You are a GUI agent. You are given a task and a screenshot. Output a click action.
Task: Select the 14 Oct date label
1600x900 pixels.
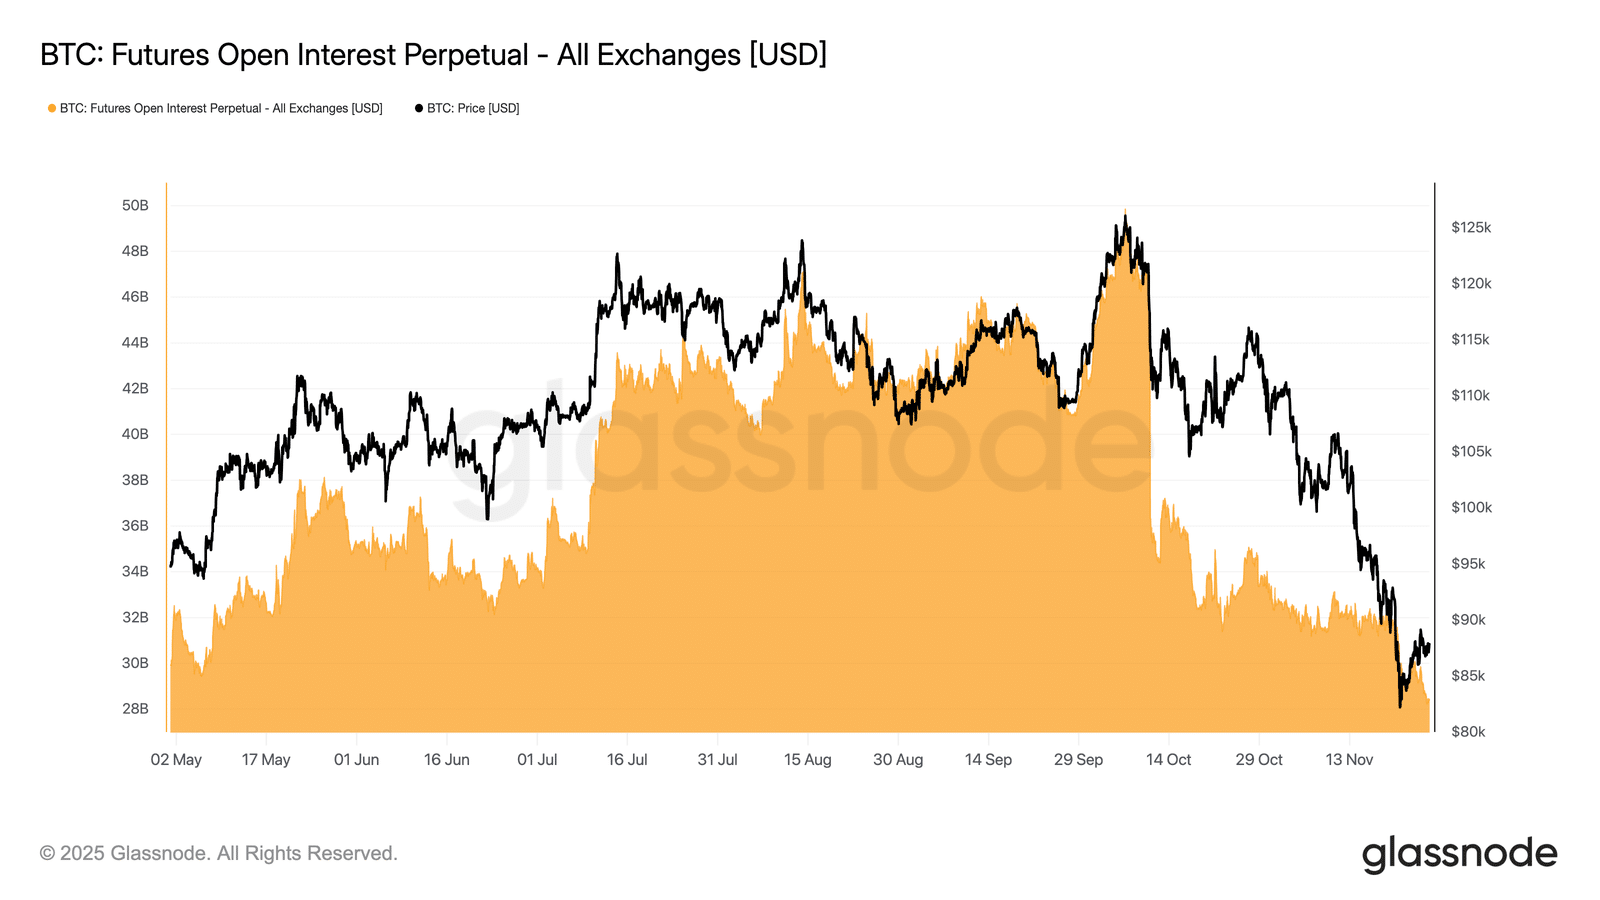(1168, 759)
